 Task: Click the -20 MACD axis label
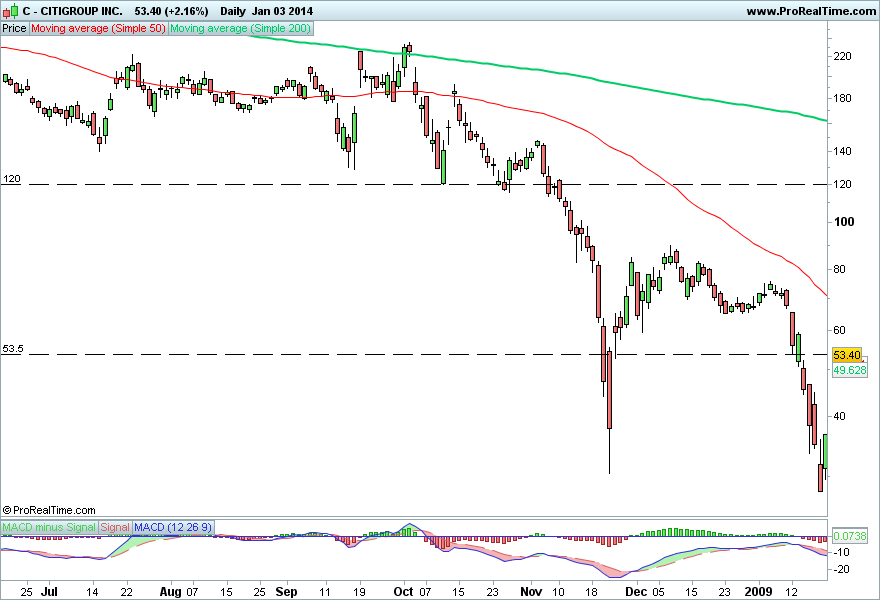(x=841, y=569)
